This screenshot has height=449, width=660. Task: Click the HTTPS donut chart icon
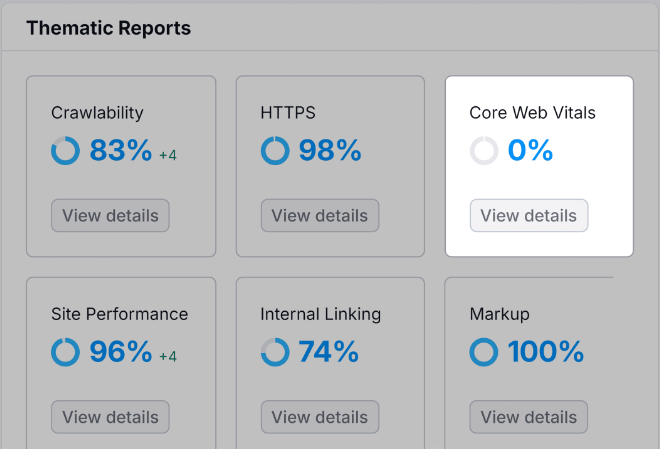coord(275,151)
